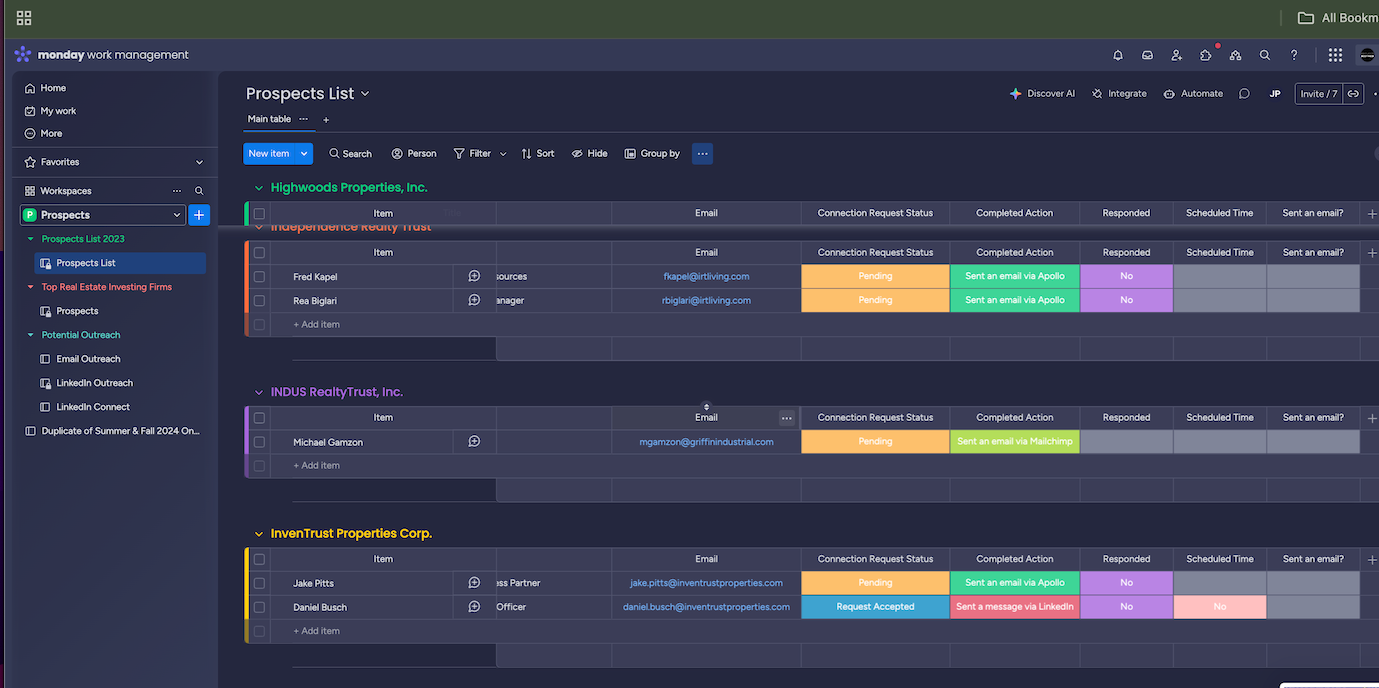The image size is (1379, 688).
Task: Open the notifications bell
Action: pyautogui.click(x=1118, y=55)
